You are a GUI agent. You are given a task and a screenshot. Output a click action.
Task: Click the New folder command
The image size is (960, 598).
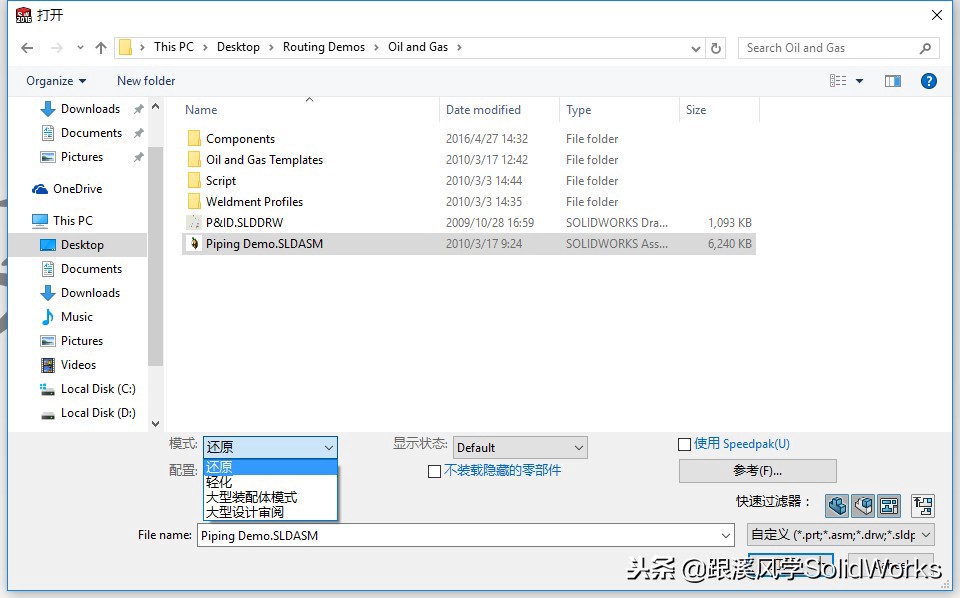pyautogui.click(x=145, y=81)
